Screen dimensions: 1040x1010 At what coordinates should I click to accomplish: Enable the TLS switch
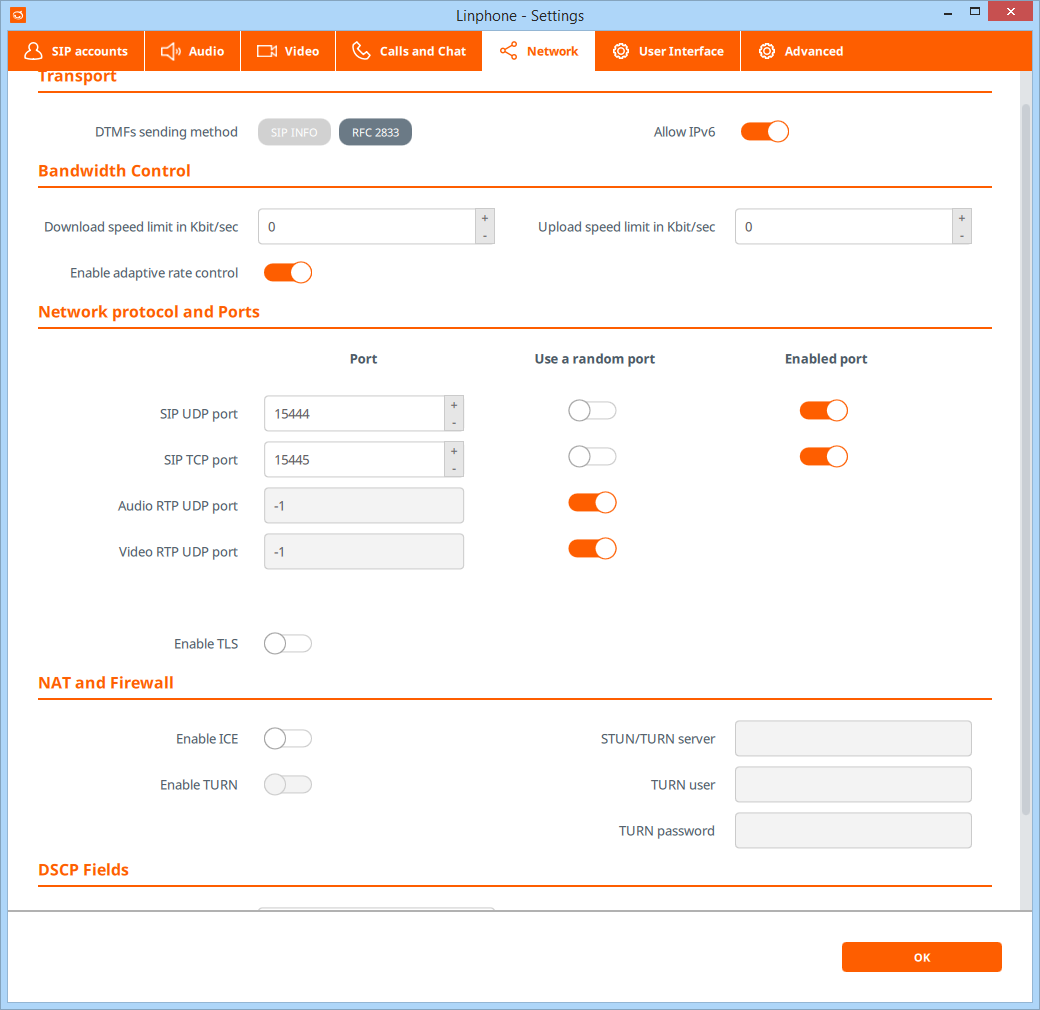pos(288,644)
